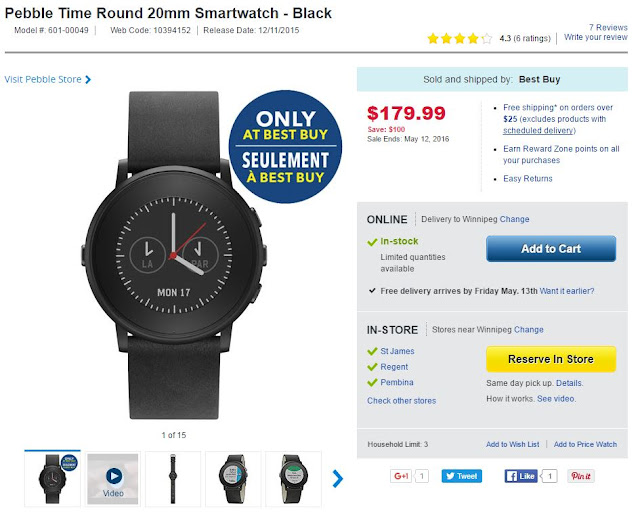640x516 pixels.
Task: Open the Visit Pebble Store link
Action: pyautogui.click(x=48, y=79)
